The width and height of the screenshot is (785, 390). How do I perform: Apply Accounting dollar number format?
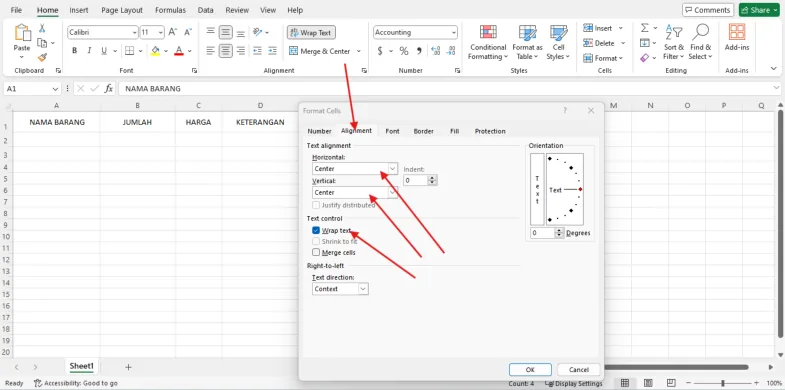[380, 51]
